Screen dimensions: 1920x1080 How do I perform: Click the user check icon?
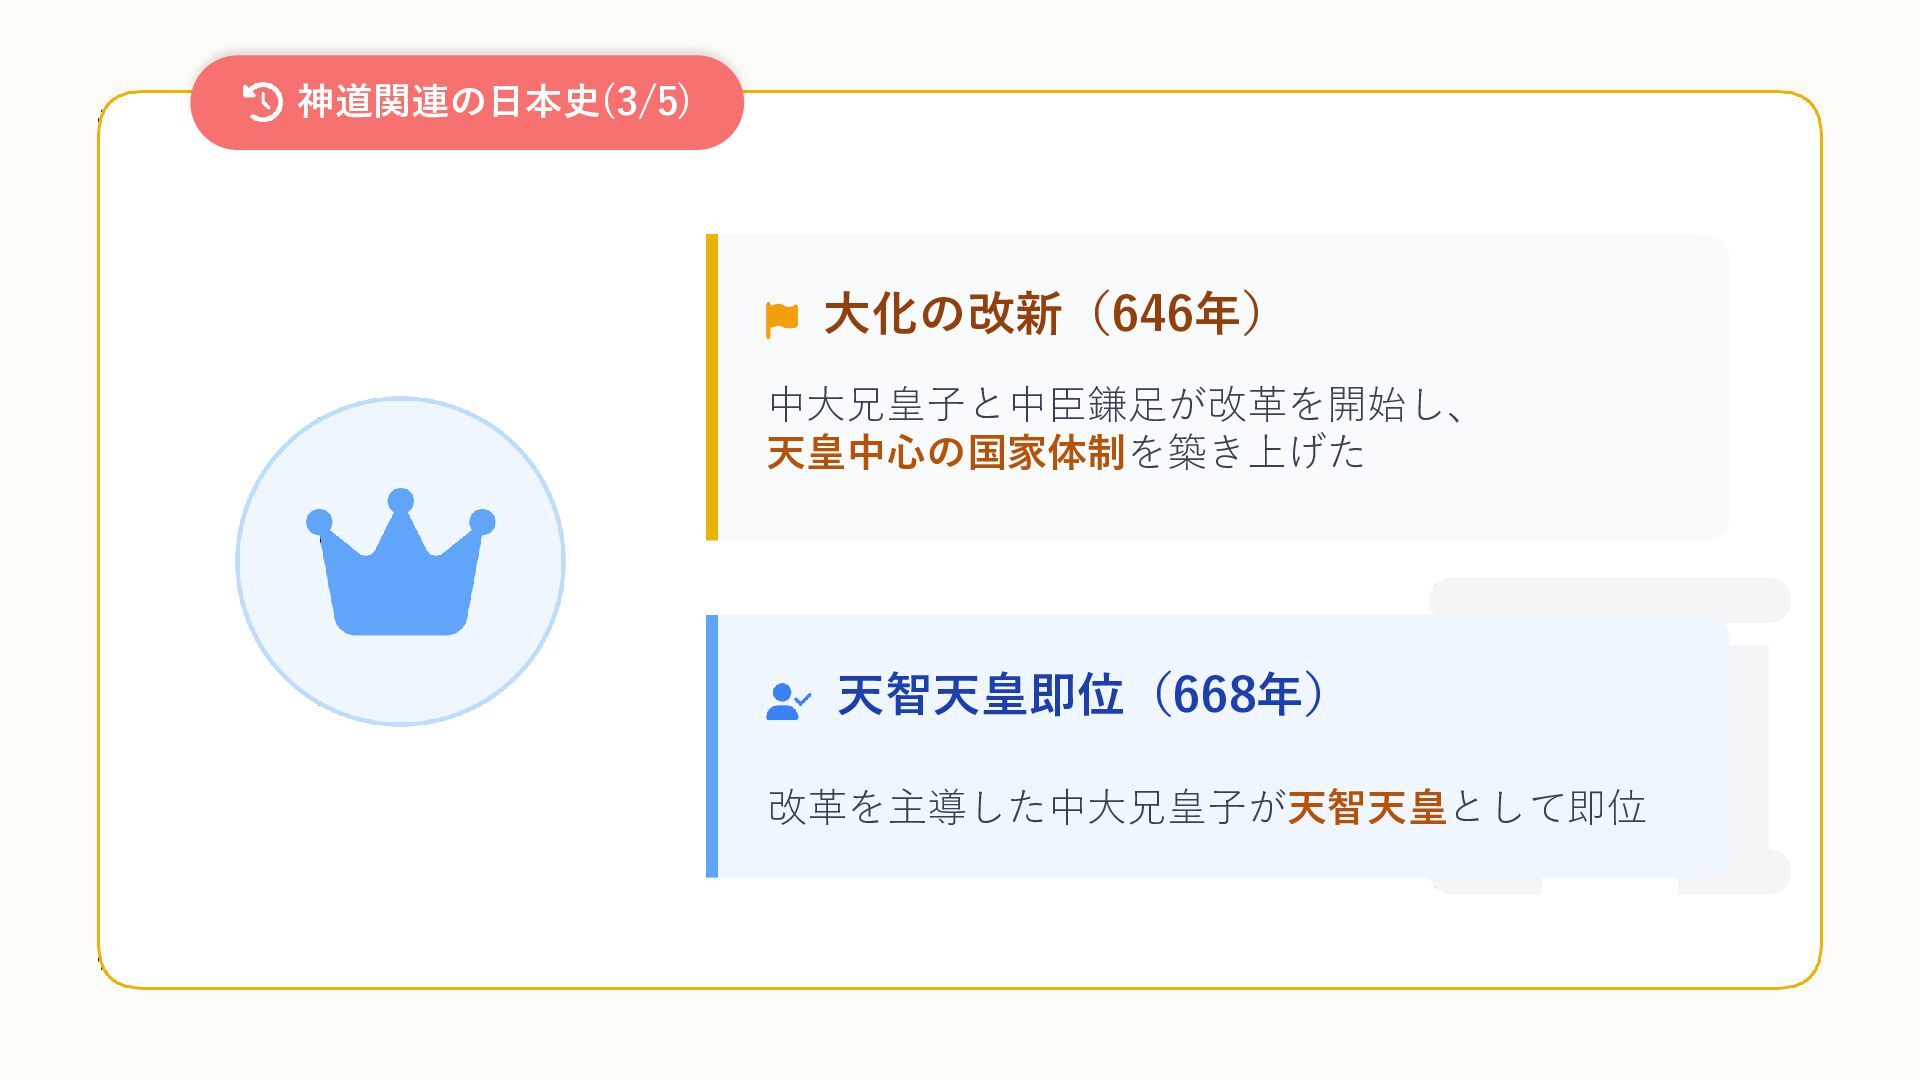point(788,701)
